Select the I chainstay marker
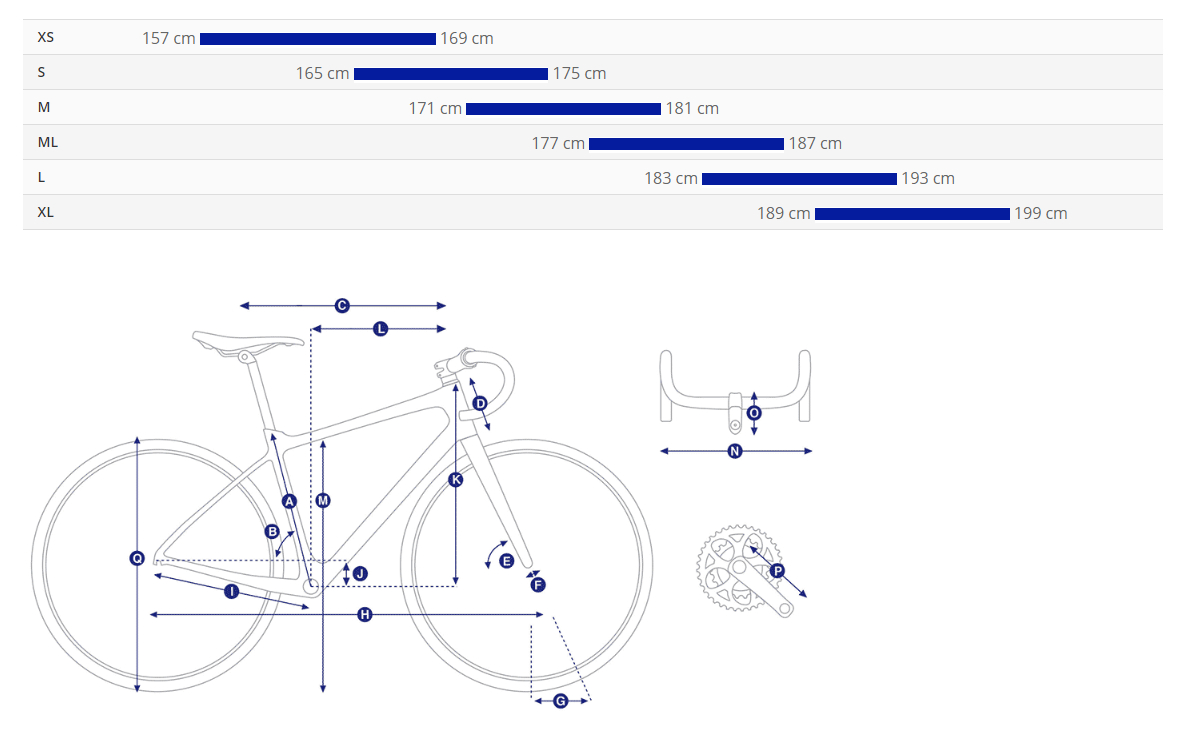The width and height of the screenshot is (1192, 742). point(232,591)
